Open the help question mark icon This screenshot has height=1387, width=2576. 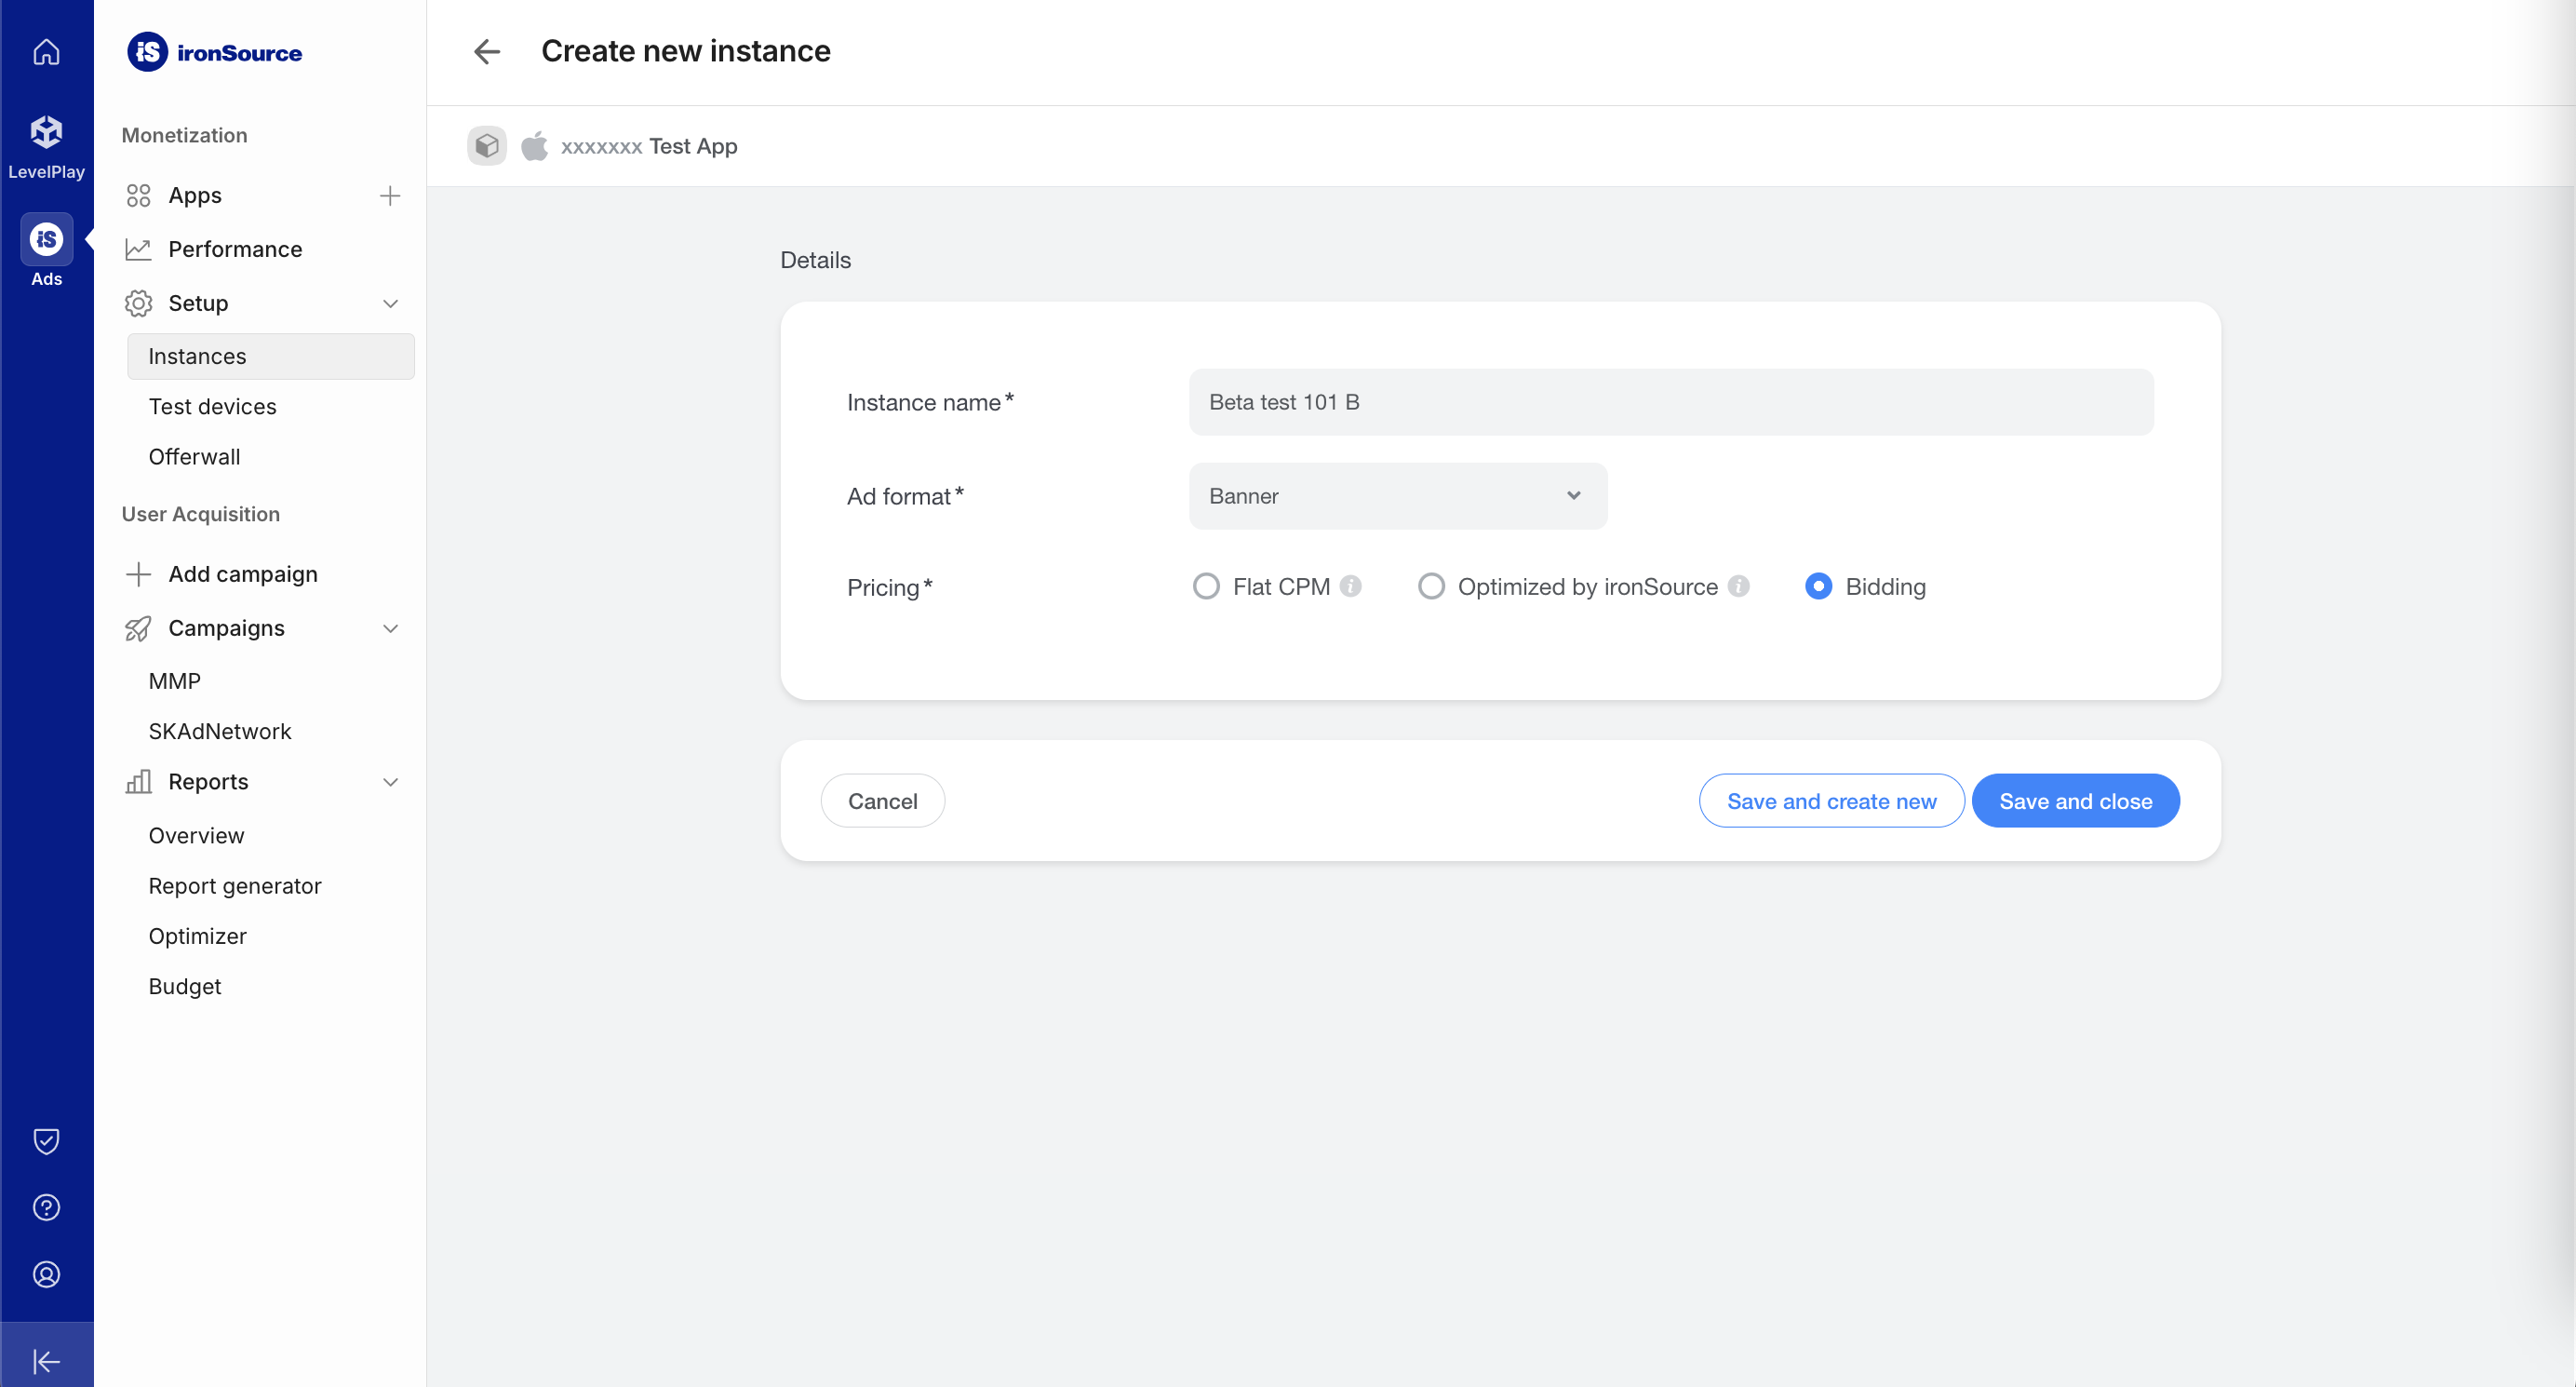[46, 1208]
